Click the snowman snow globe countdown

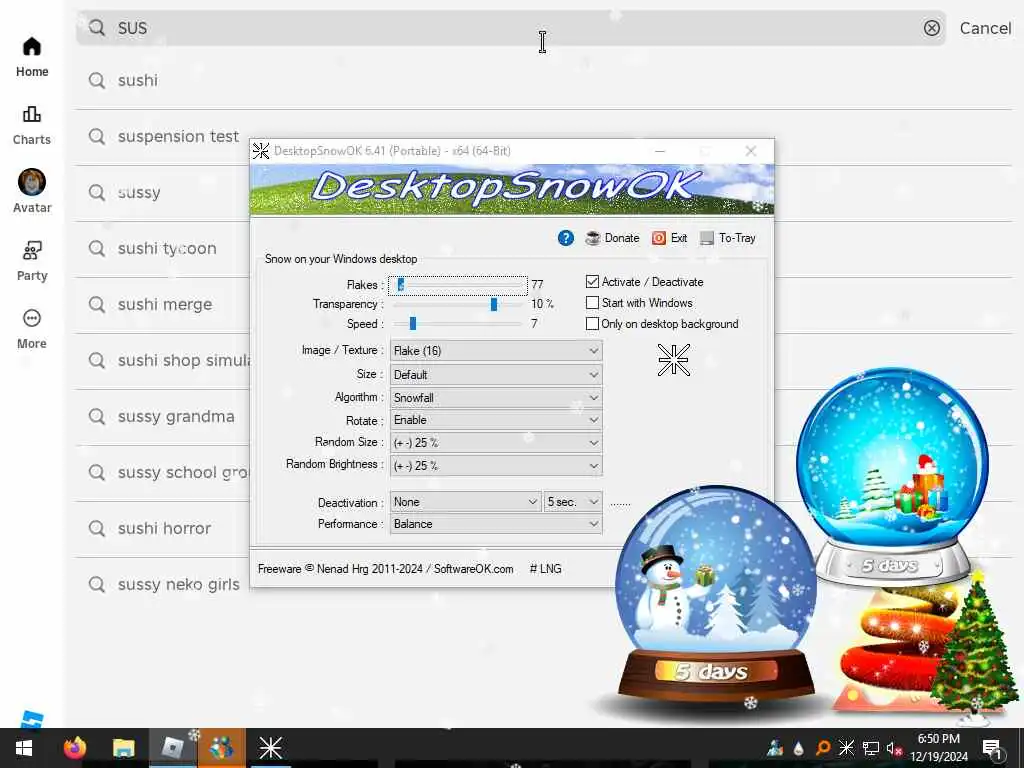coord(716,594)
